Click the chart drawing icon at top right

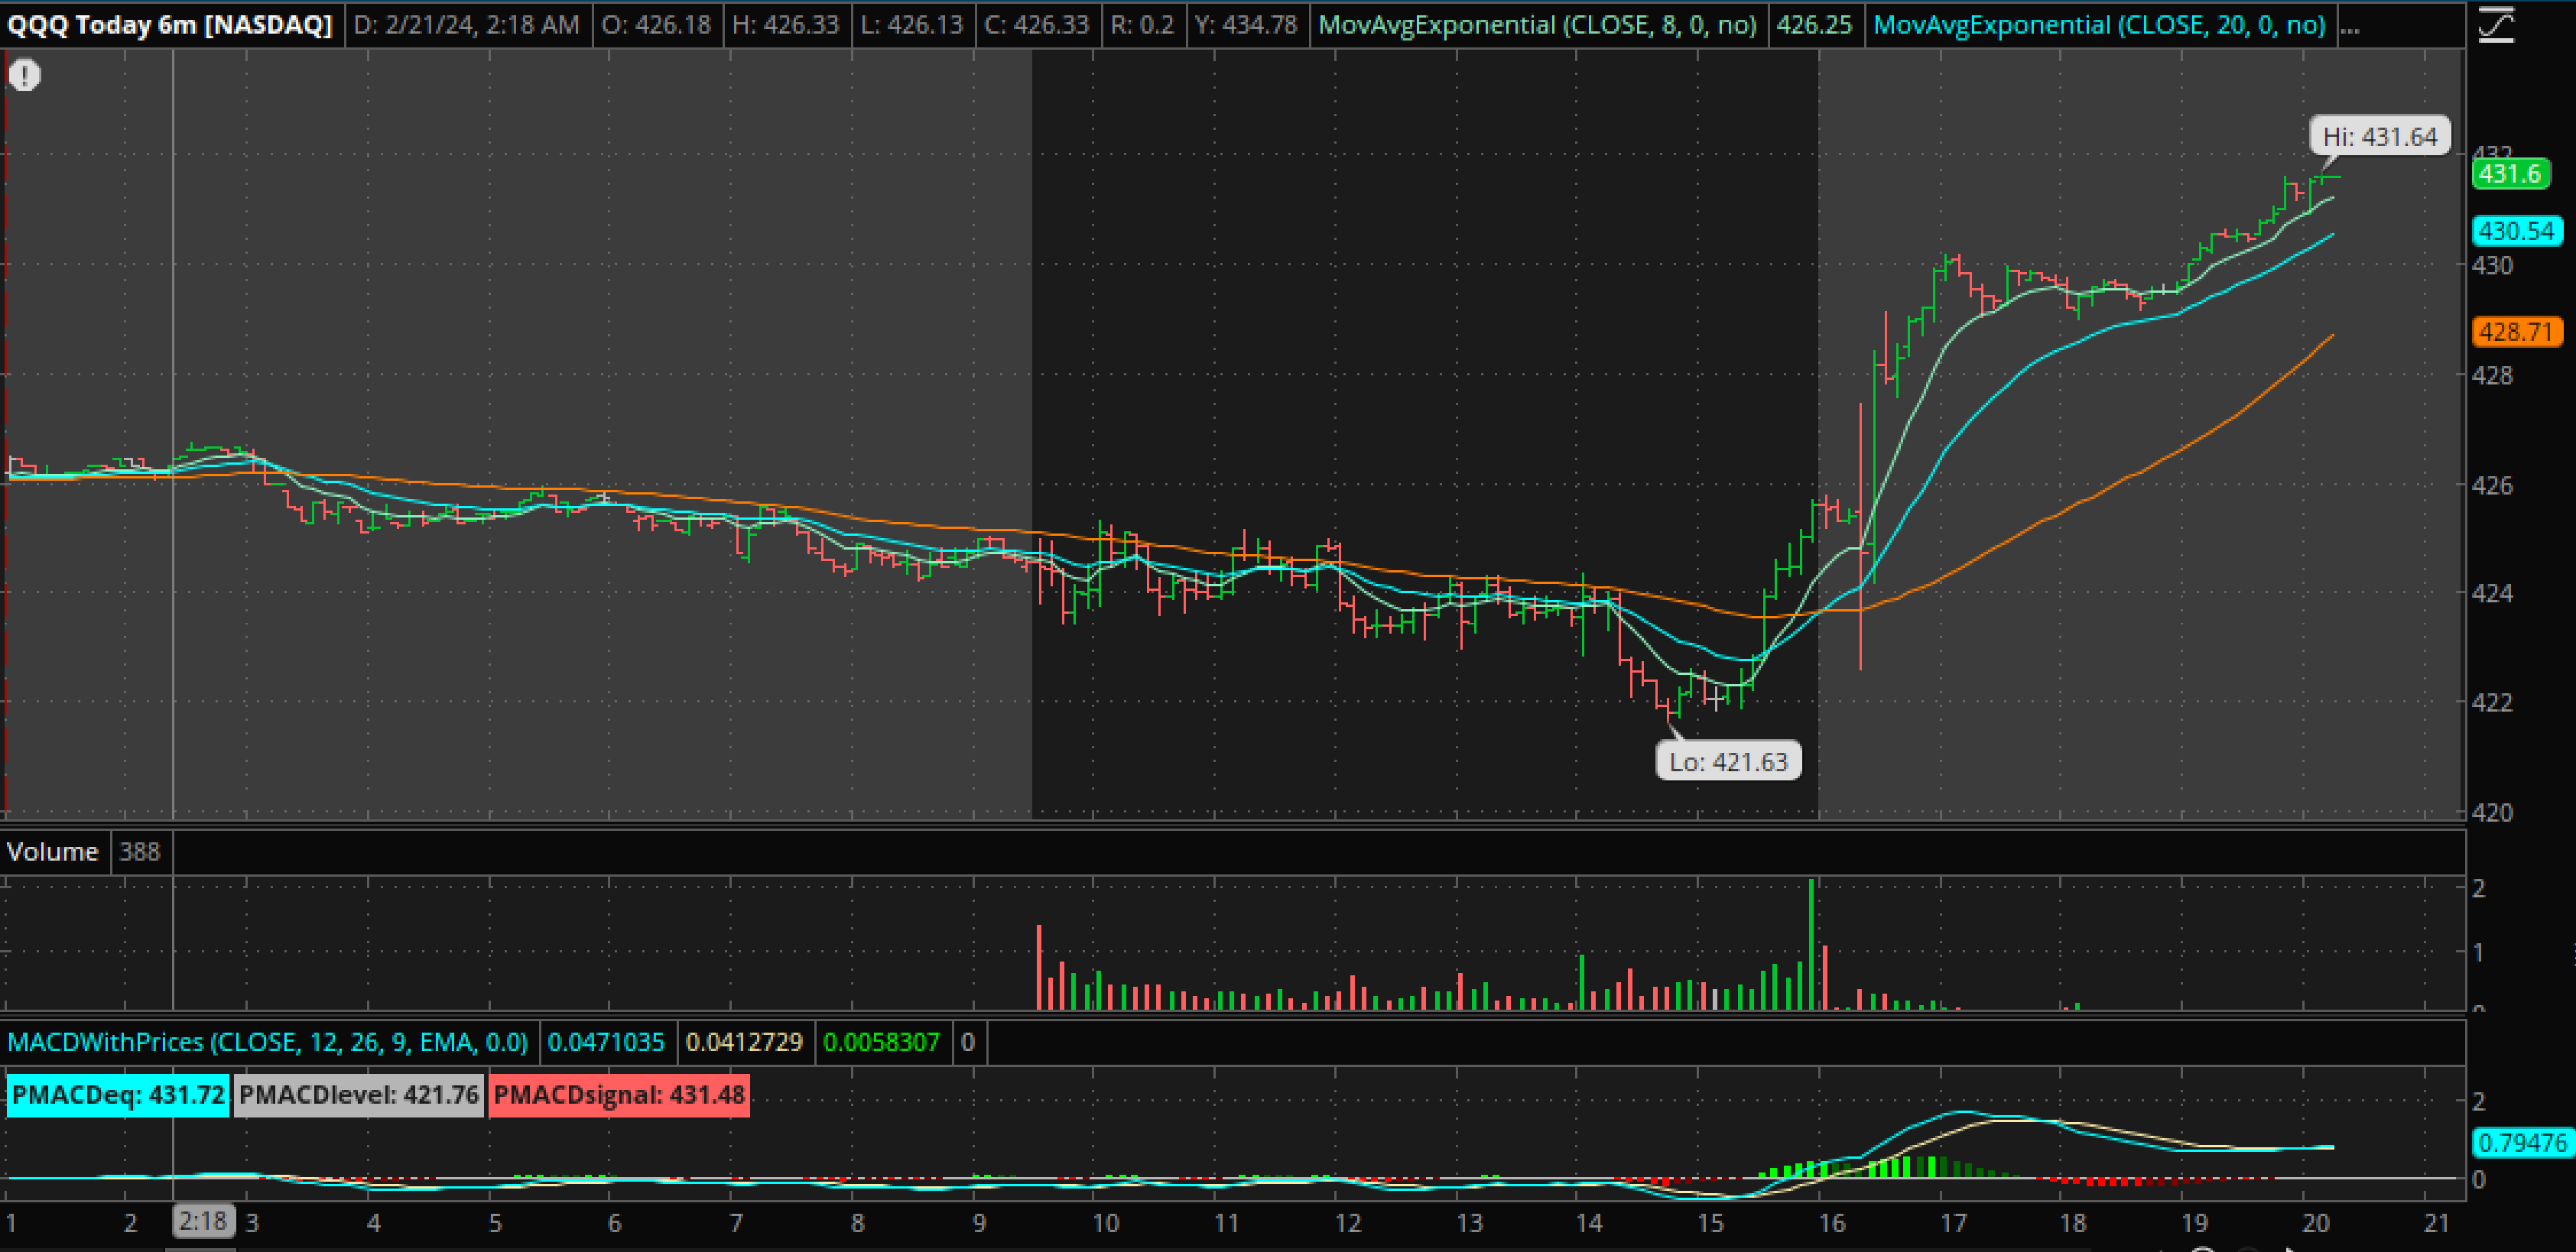coord(2496,24)
